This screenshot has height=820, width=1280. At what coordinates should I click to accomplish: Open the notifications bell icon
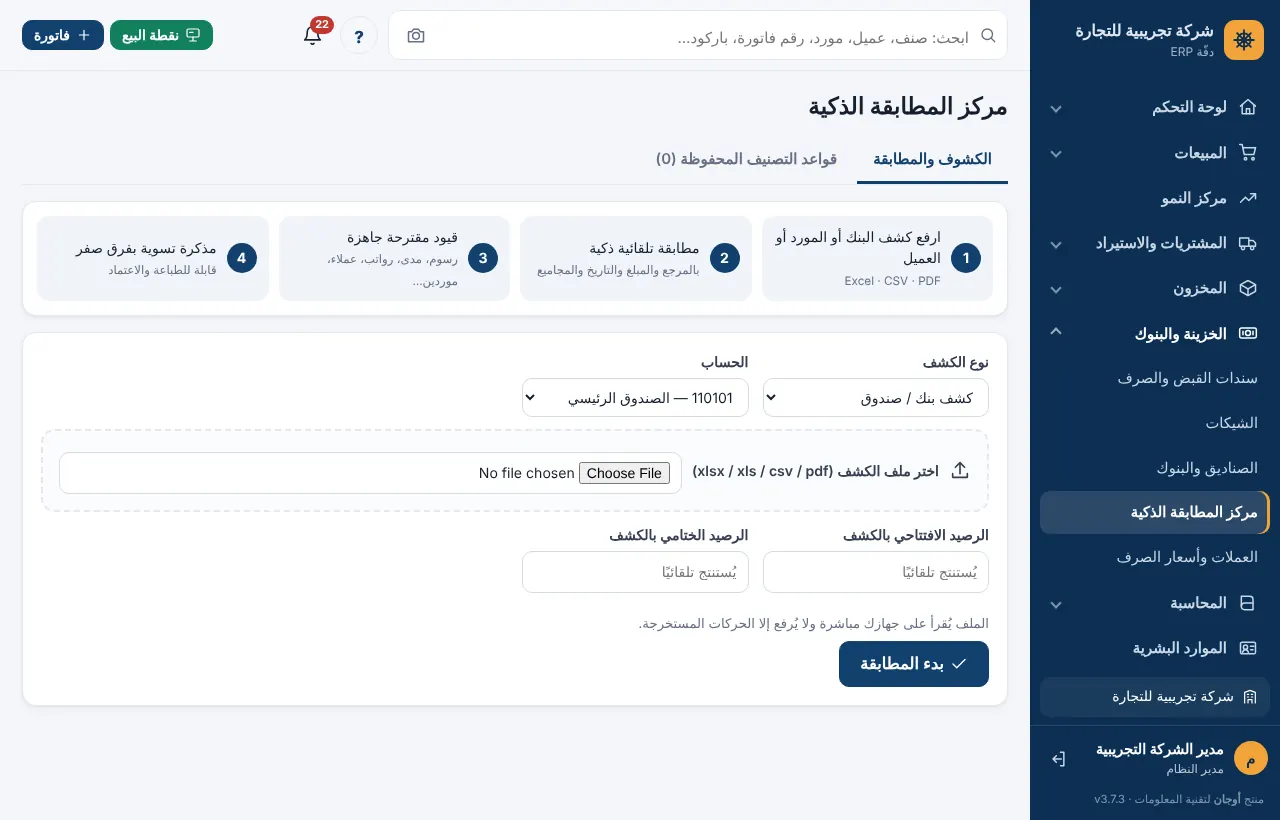(312, 35)
